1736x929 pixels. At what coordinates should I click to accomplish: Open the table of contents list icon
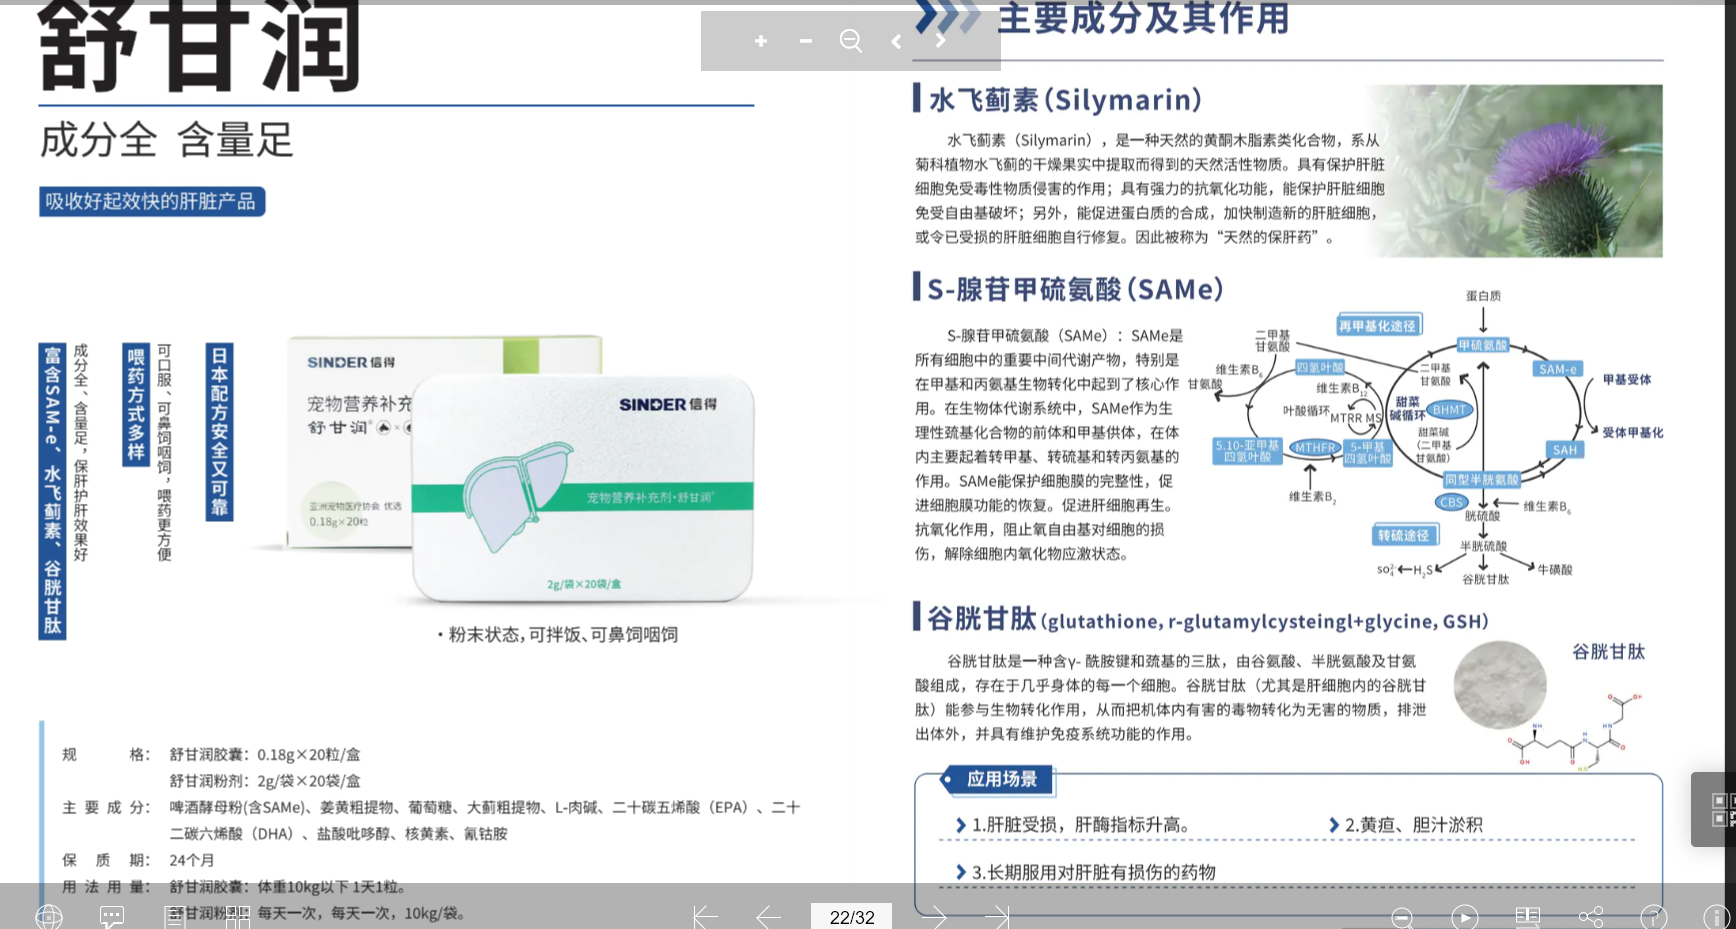point(174,916)
